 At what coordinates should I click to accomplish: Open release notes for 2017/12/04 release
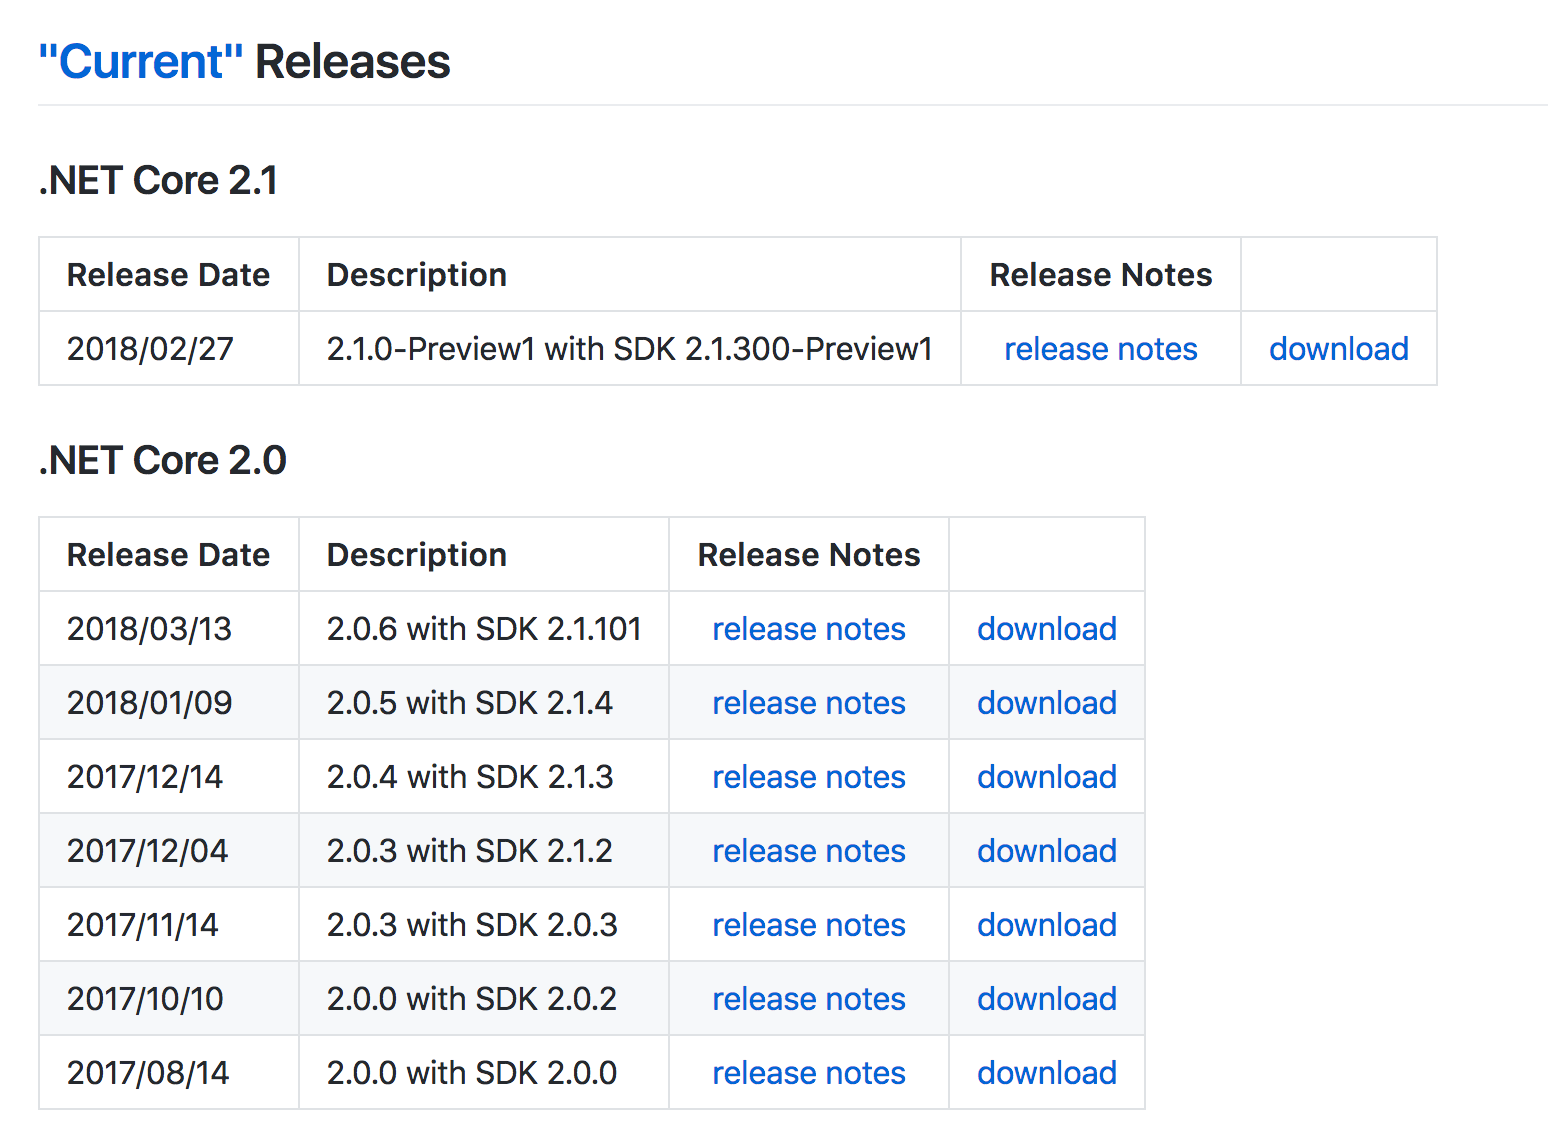pos(809,851)
